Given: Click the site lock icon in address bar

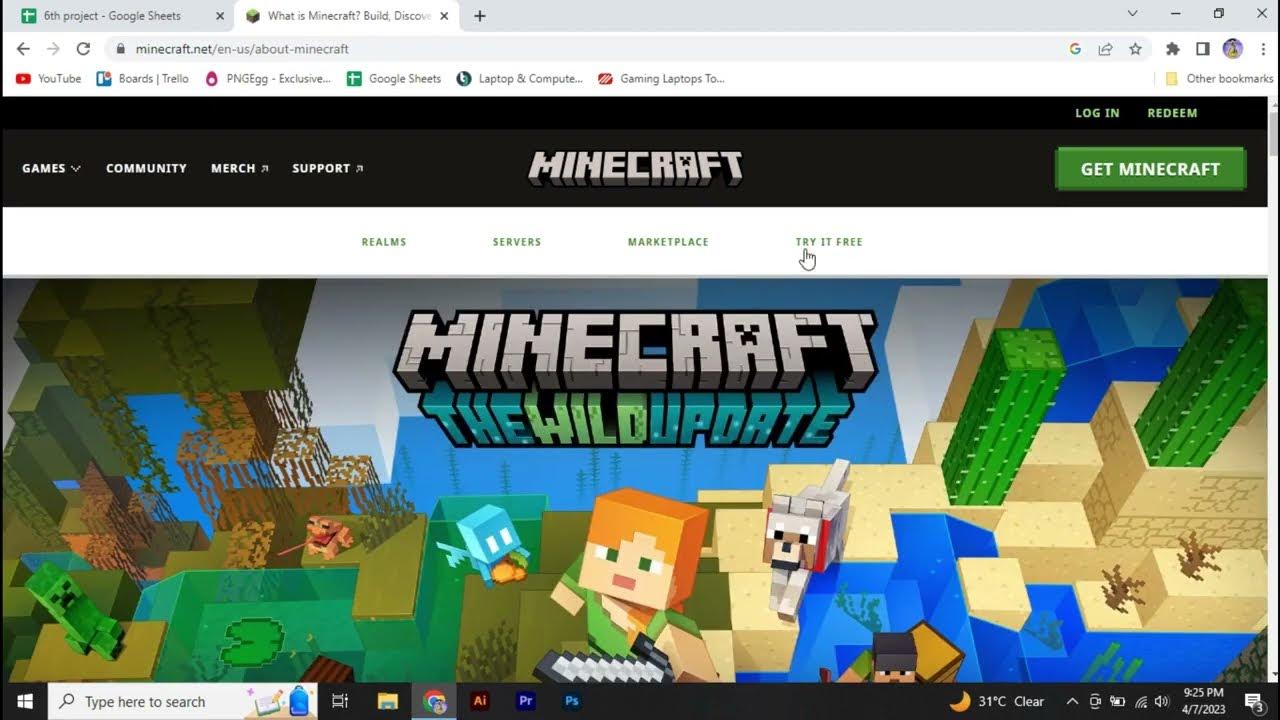Looking at the screenshot, I should coord(120,49).
